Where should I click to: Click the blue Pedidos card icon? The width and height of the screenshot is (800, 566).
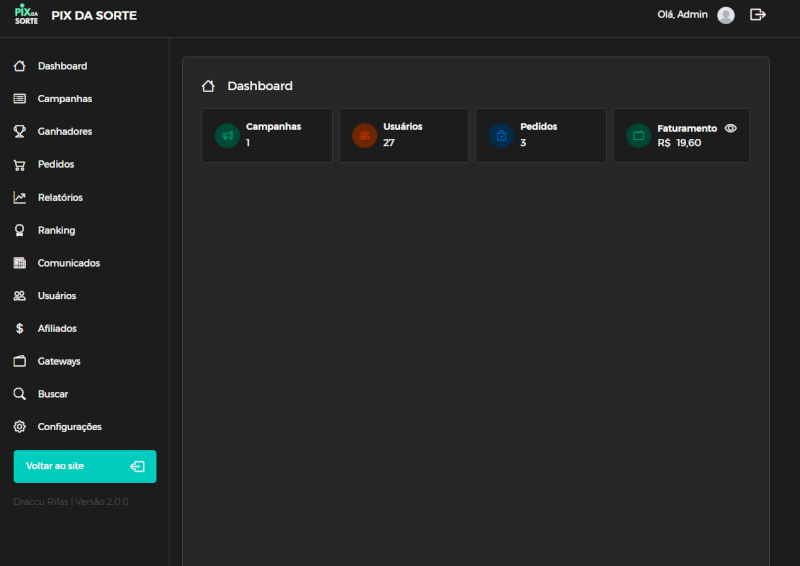(x=501, y=135)
